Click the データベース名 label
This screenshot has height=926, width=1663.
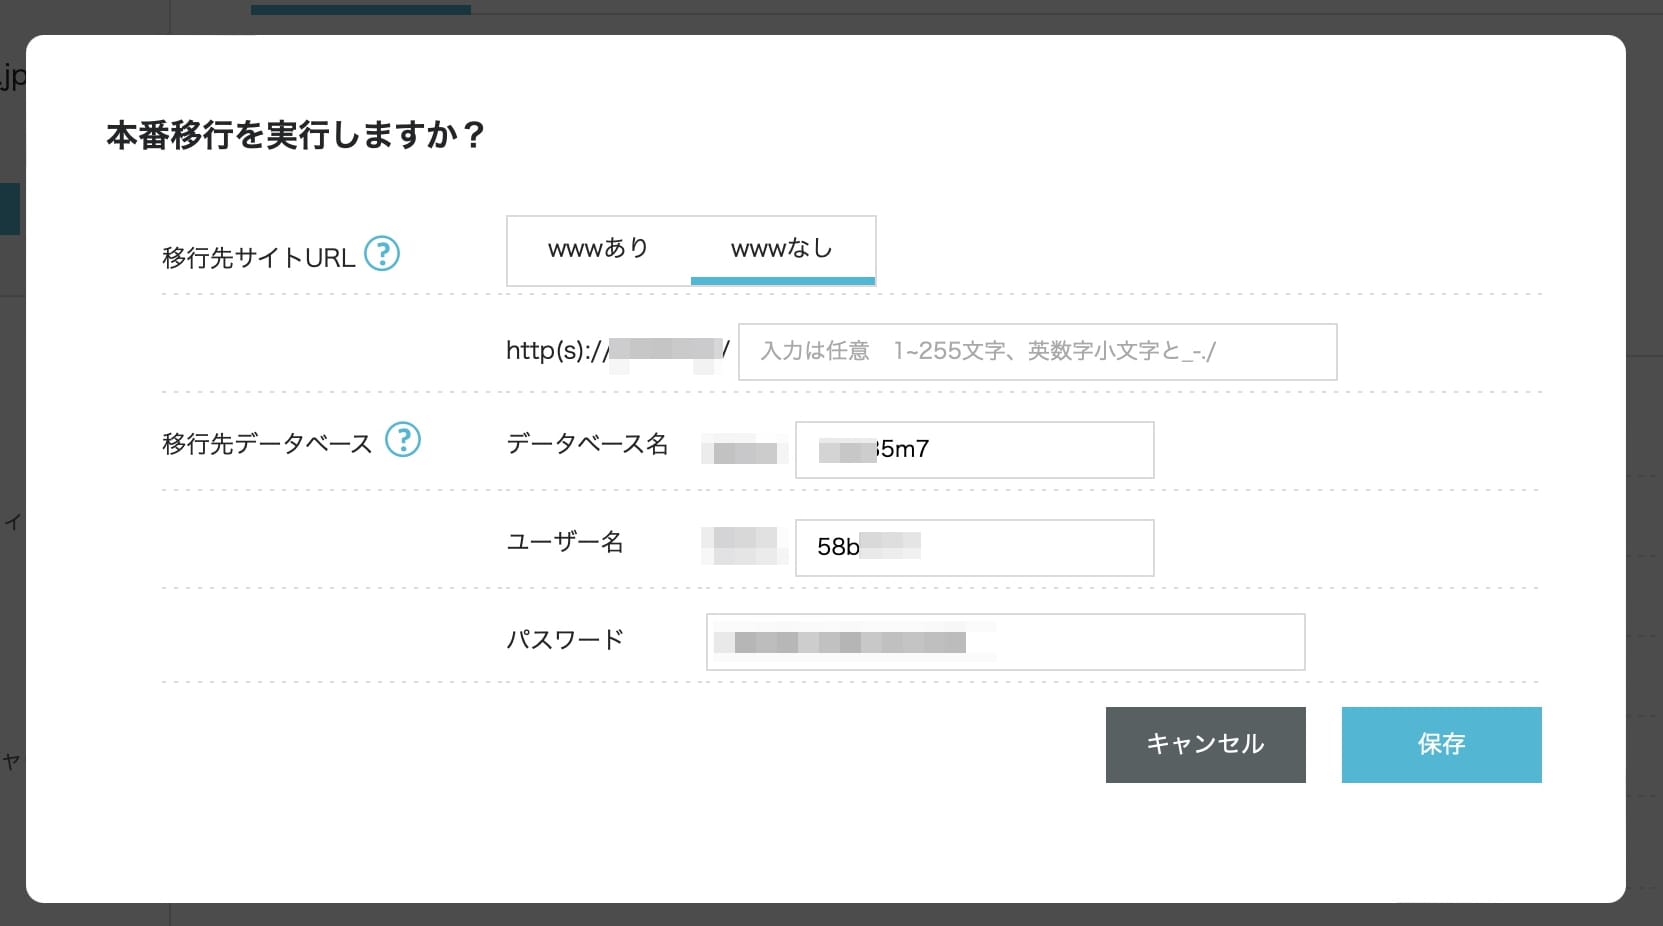pos(587,444)
